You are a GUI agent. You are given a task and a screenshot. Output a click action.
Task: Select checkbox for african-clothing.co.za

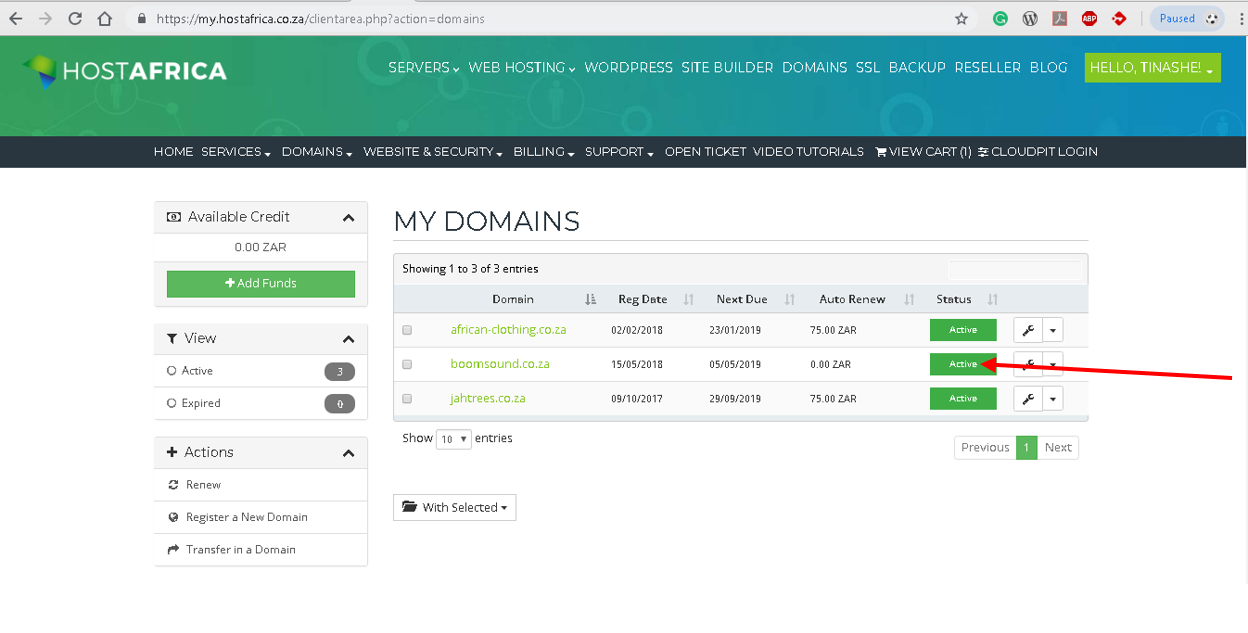407,330
